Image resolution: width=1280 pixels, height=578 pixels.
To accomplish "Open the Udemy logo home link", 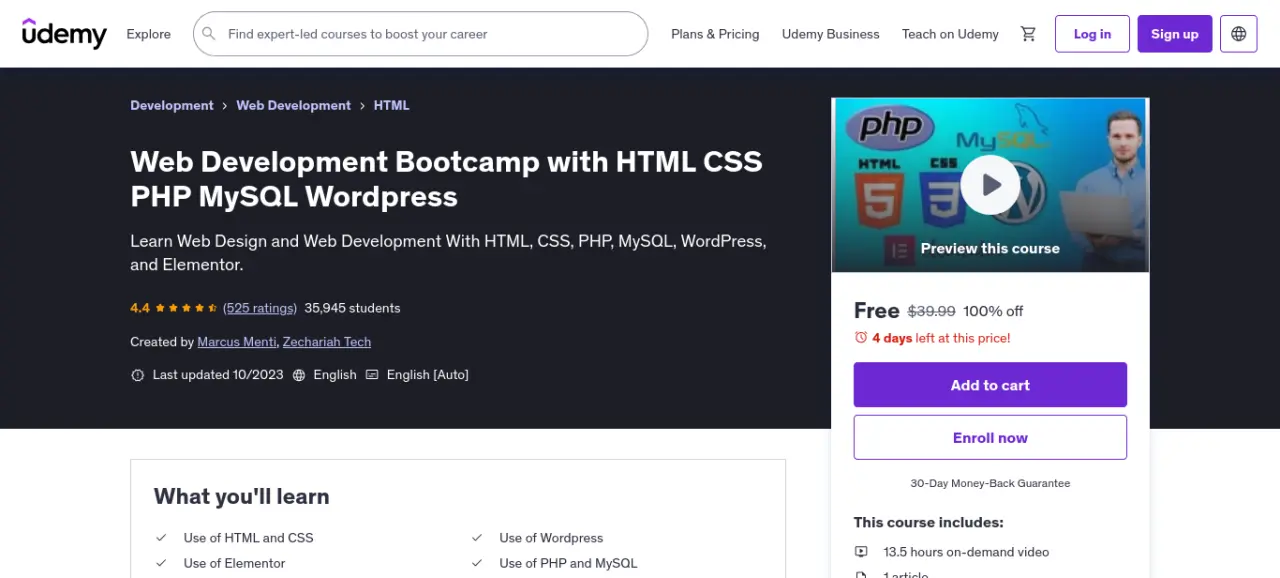I will pos(64,34).
